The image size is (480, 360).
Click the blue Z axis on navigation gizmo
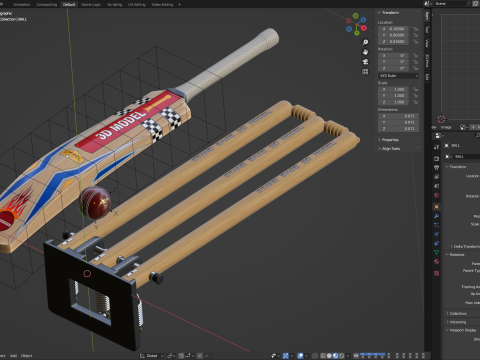(x=363, y=20)
